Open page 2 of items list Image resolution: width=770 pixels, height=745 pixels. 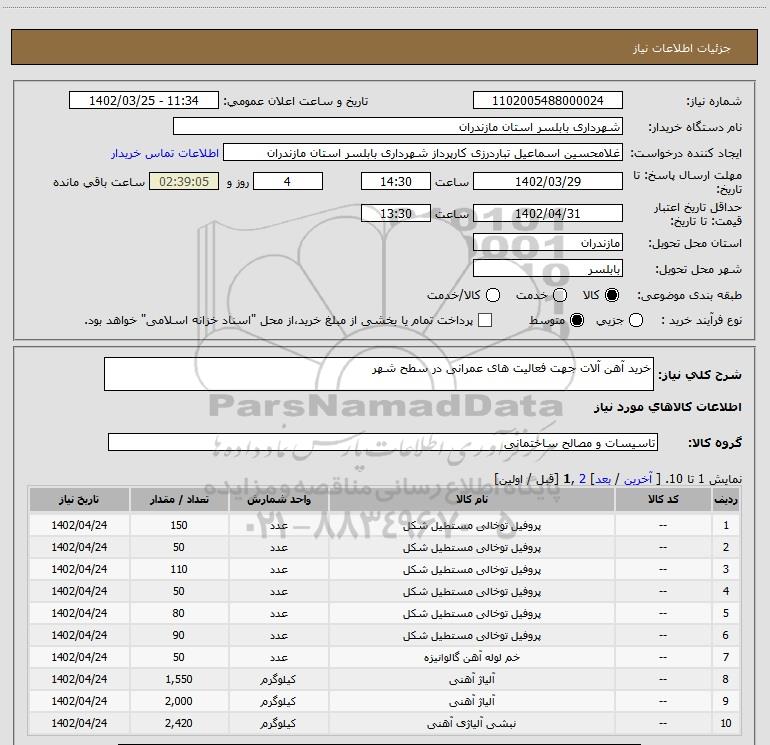pyautogui.click(x=582, y=479)
